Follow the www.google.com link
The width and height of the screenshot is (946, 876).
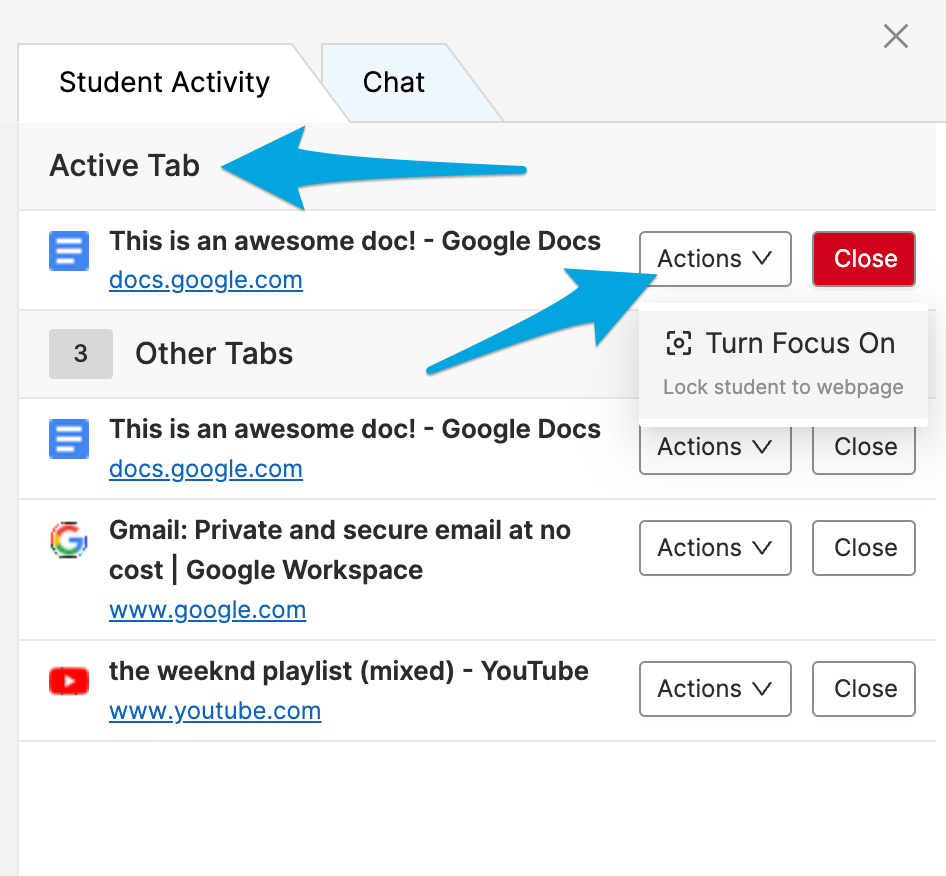(207, 610)
